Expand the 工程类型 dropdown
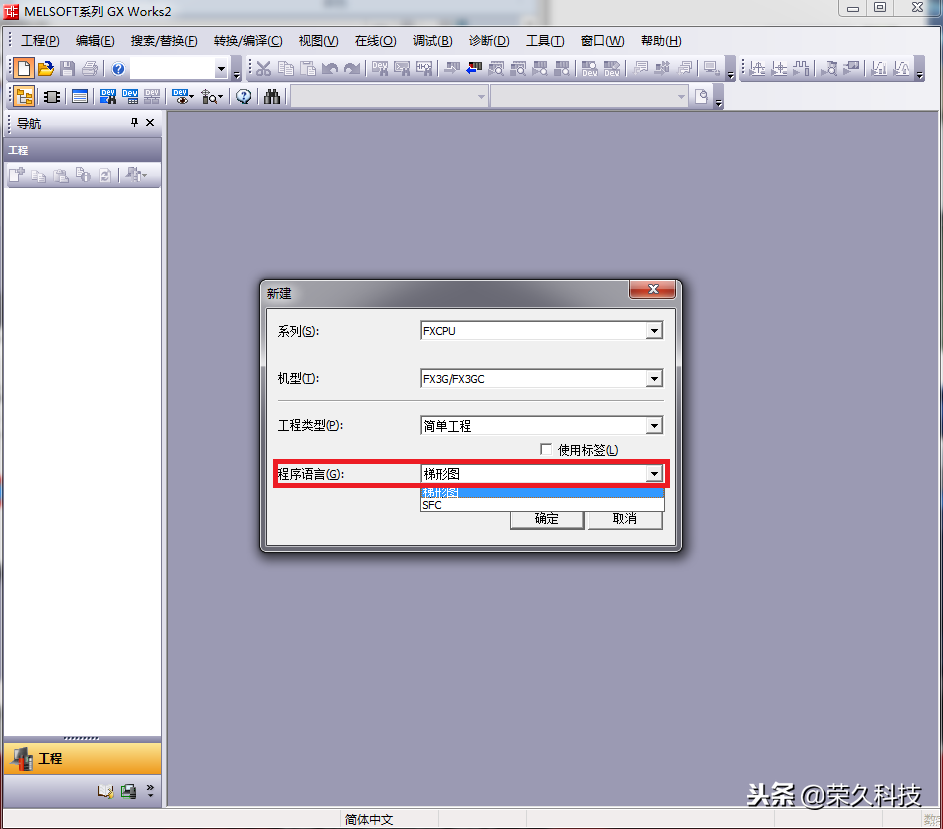Image resolution: width=943 pixels, height=829 pixels. point(654,426)
